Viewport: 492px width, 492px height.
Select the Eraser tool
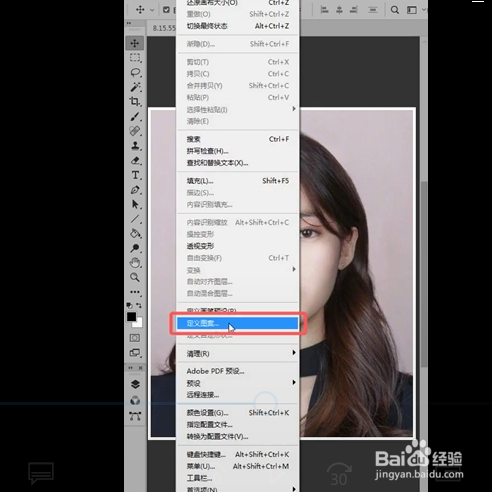[x=135, y=160]
